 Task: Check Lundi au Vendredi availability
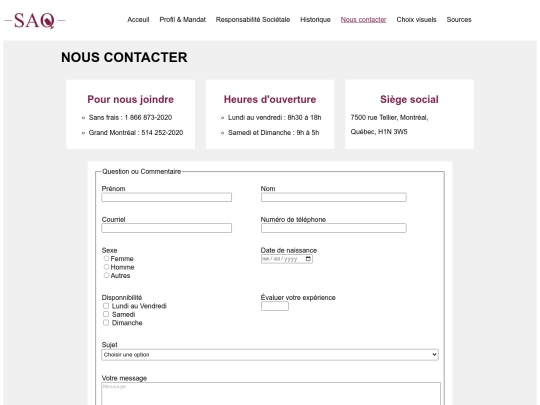point(106,306)
